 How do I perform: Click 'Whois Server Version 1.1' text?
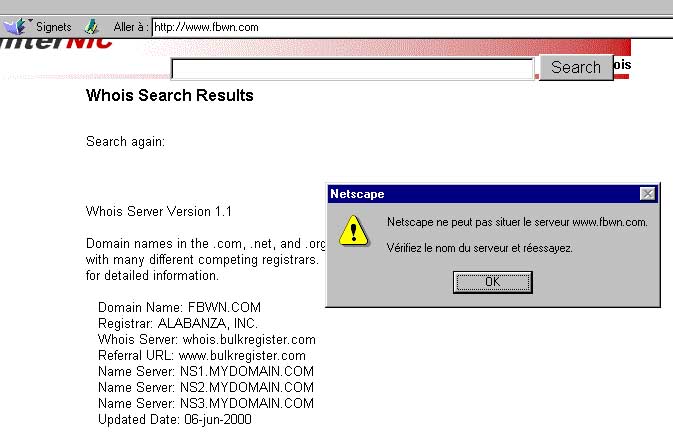pos(159,212)
